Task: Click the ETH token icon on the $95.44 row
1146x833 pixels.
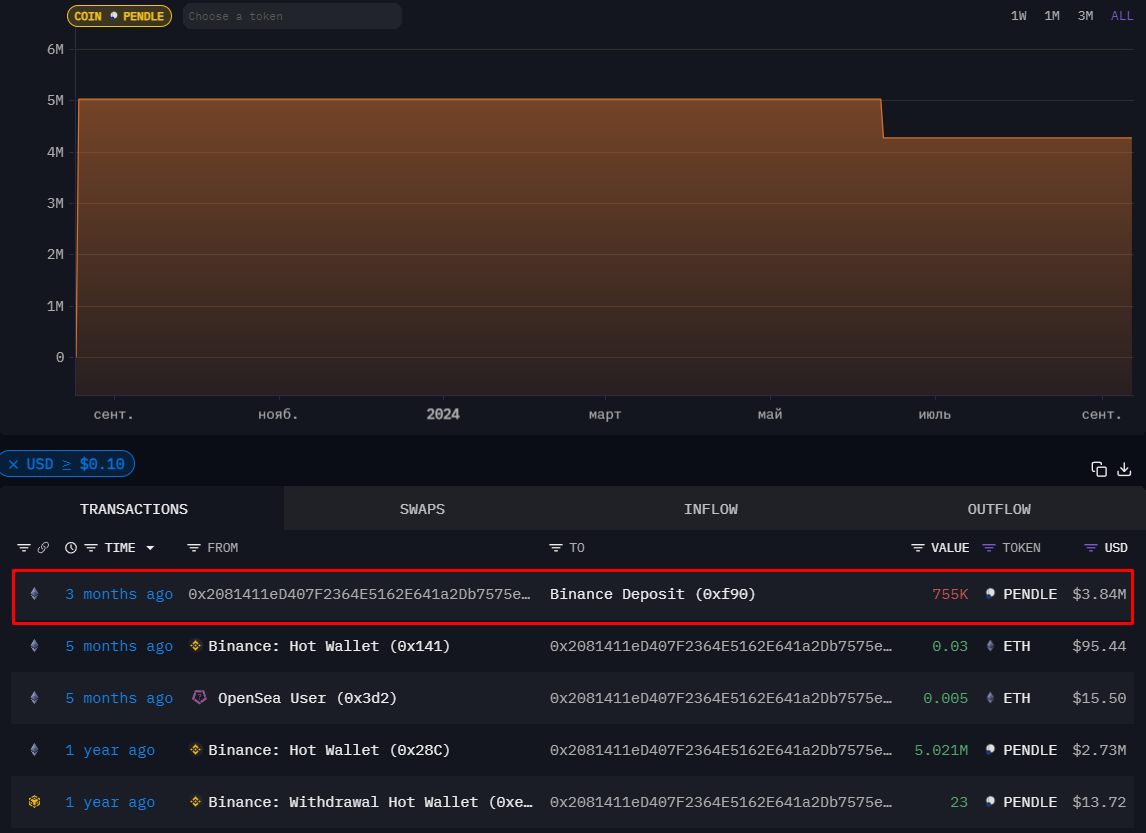Action: pyautogui.click(x=990, y=645)
